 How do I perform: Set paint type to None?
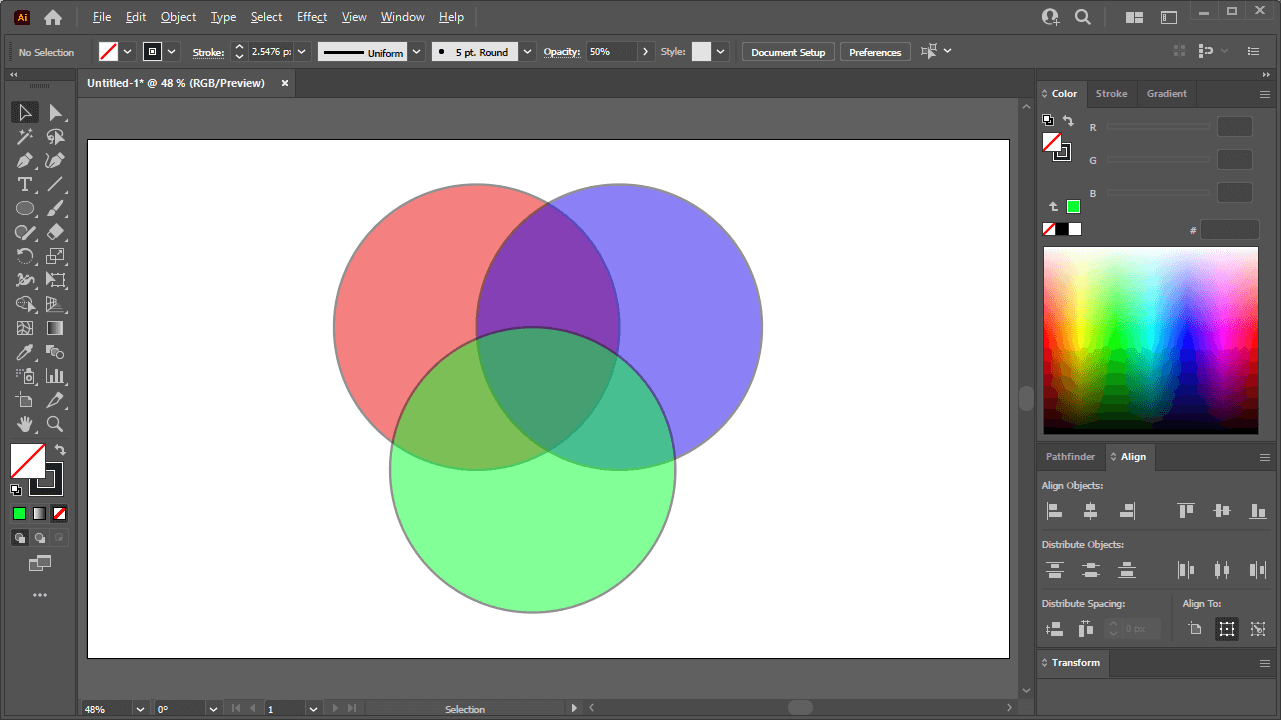click(x=60, y=514)
